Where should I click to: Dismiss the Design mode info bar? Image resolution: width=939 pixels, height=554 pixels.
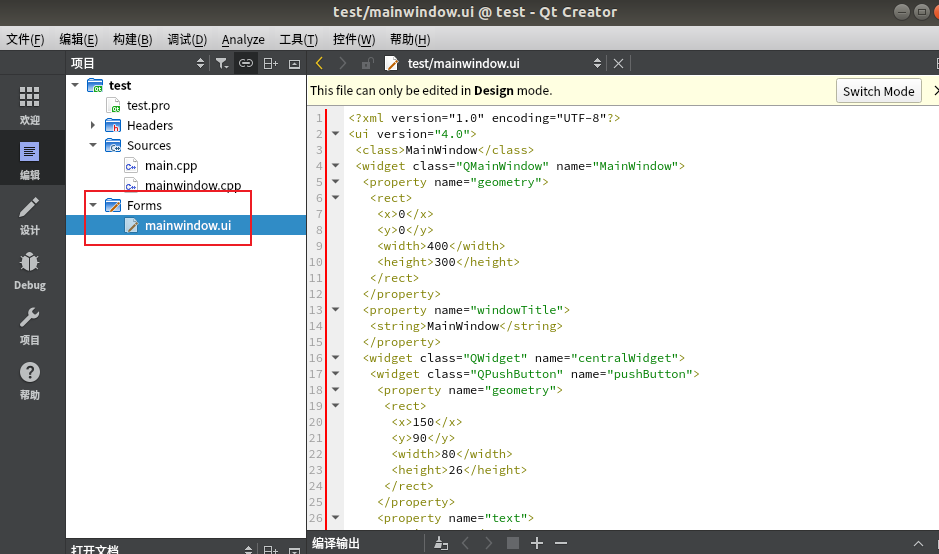pyautogui.click(x=935, y=90)
